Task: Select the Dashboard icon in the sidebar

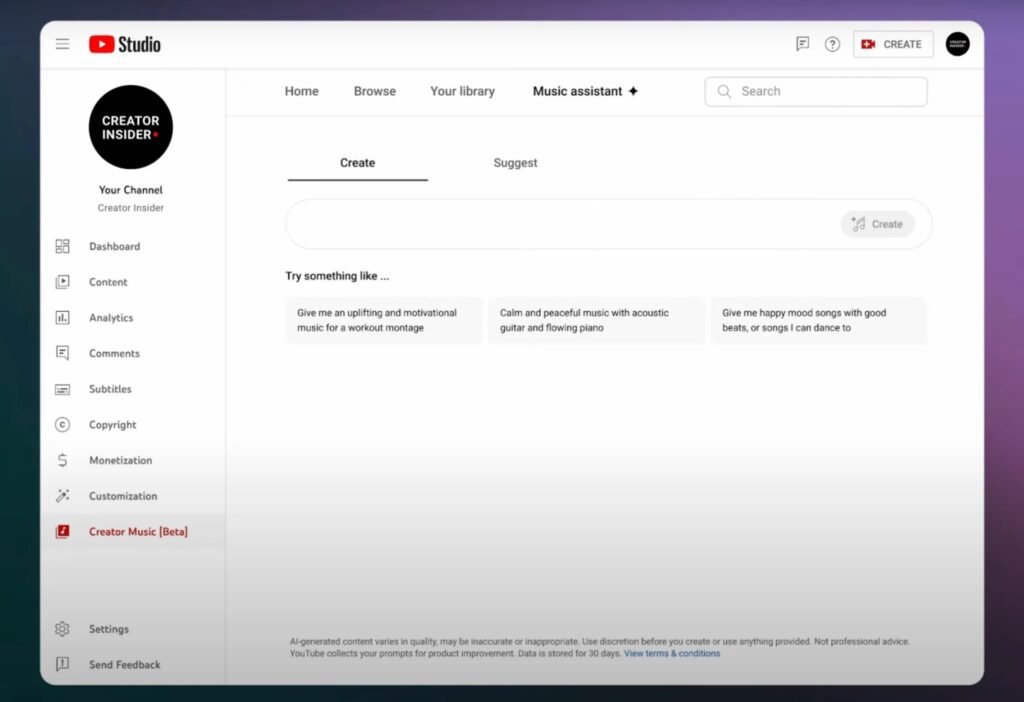Action: 62,246
